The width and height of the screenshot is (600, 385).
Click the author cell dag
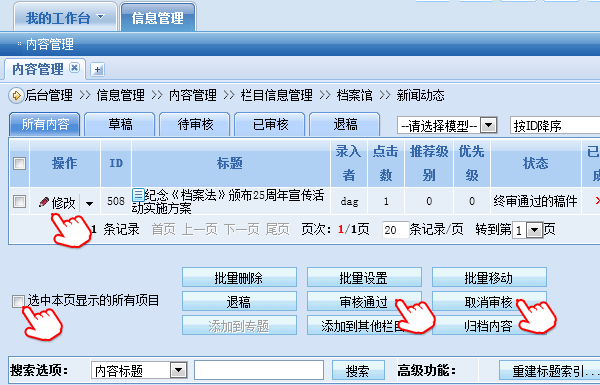tap(349, 201)
